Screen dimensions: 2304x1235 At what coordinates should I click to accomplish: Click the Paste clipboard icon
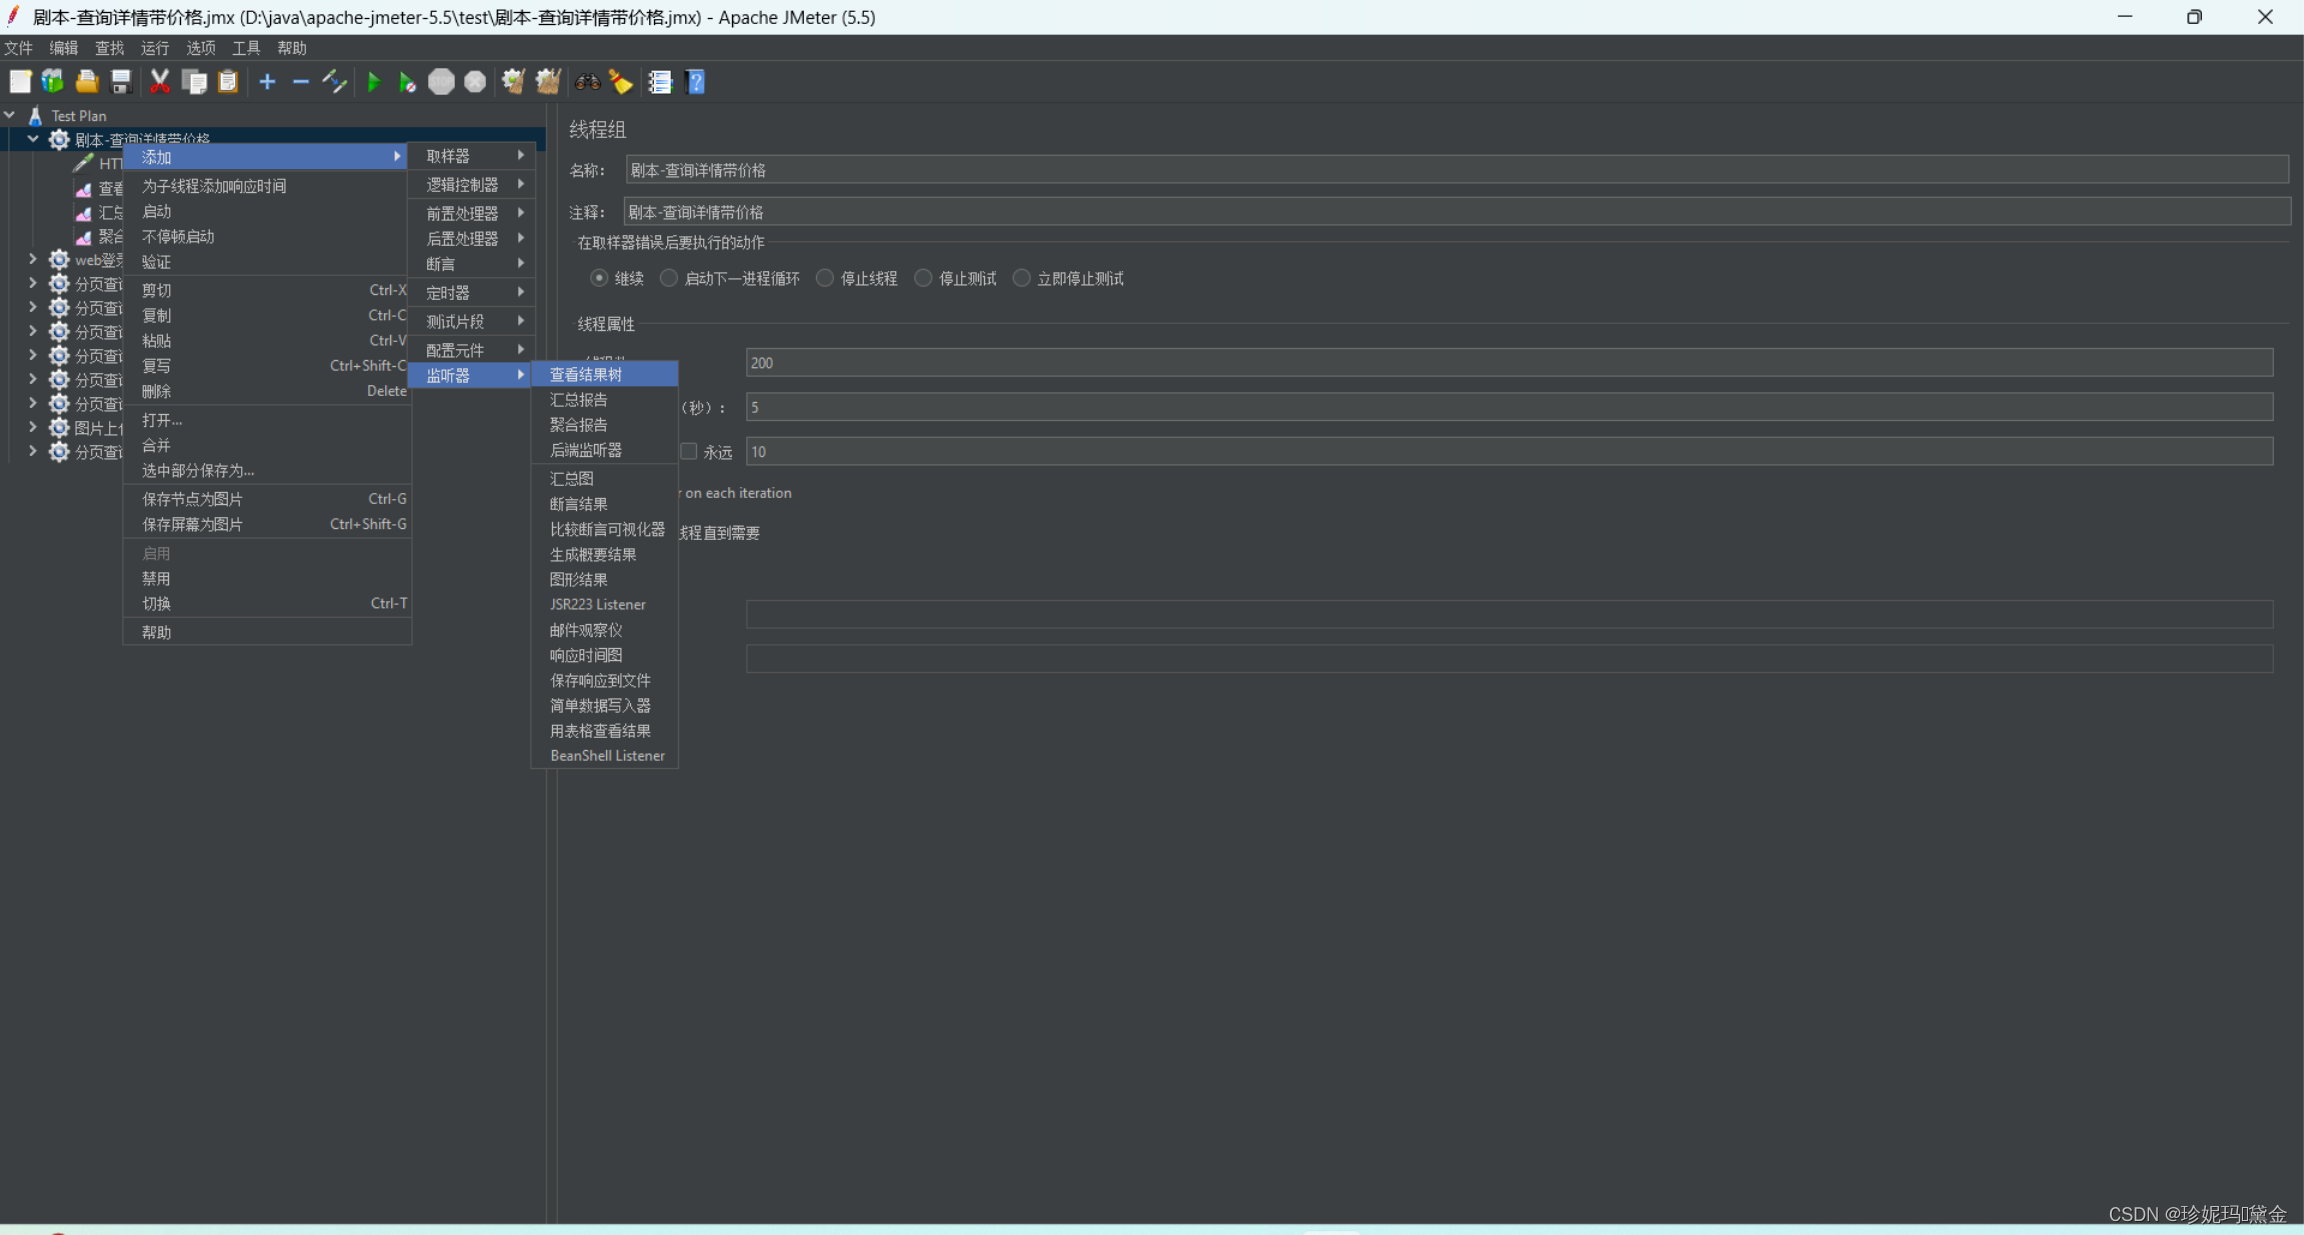pos(228,82)
